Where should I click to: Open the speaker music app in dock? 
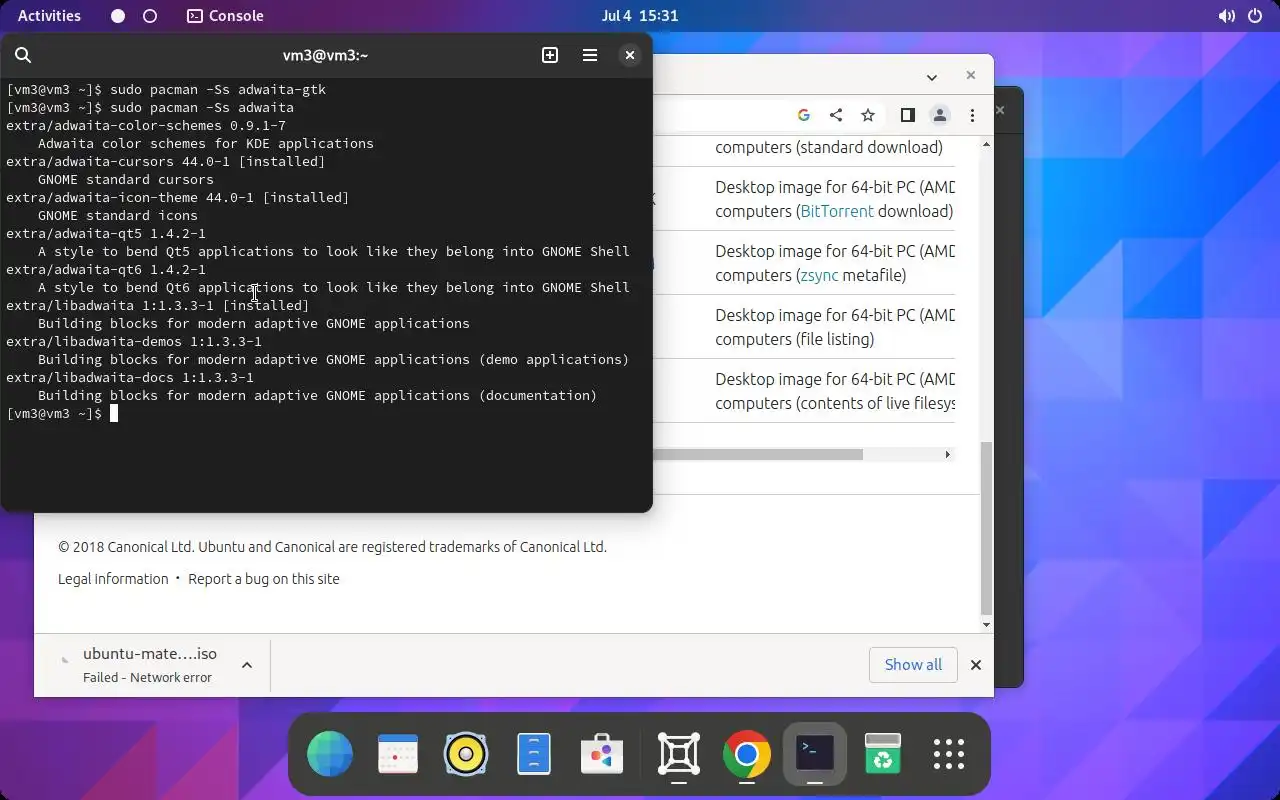pos(466,754)
